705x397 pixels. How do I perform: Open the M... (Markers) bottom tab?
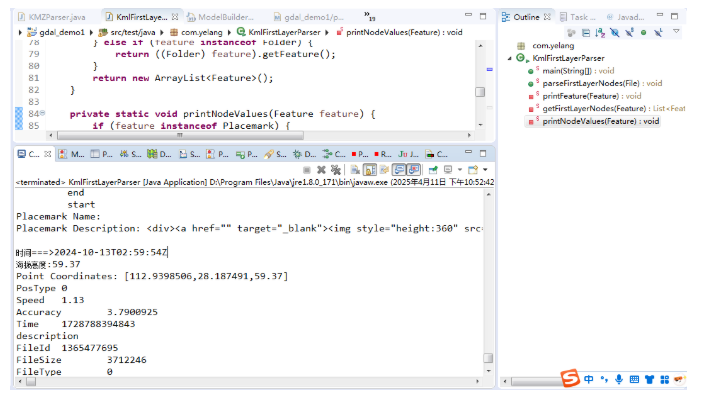(71, 154)
